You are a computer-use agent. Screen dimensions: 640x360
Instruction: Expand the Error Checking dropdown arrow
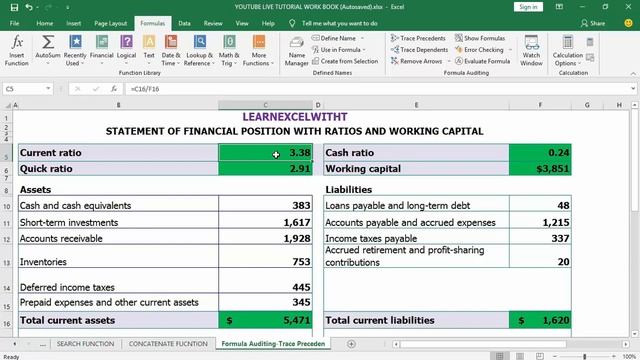tap(510, 49)
